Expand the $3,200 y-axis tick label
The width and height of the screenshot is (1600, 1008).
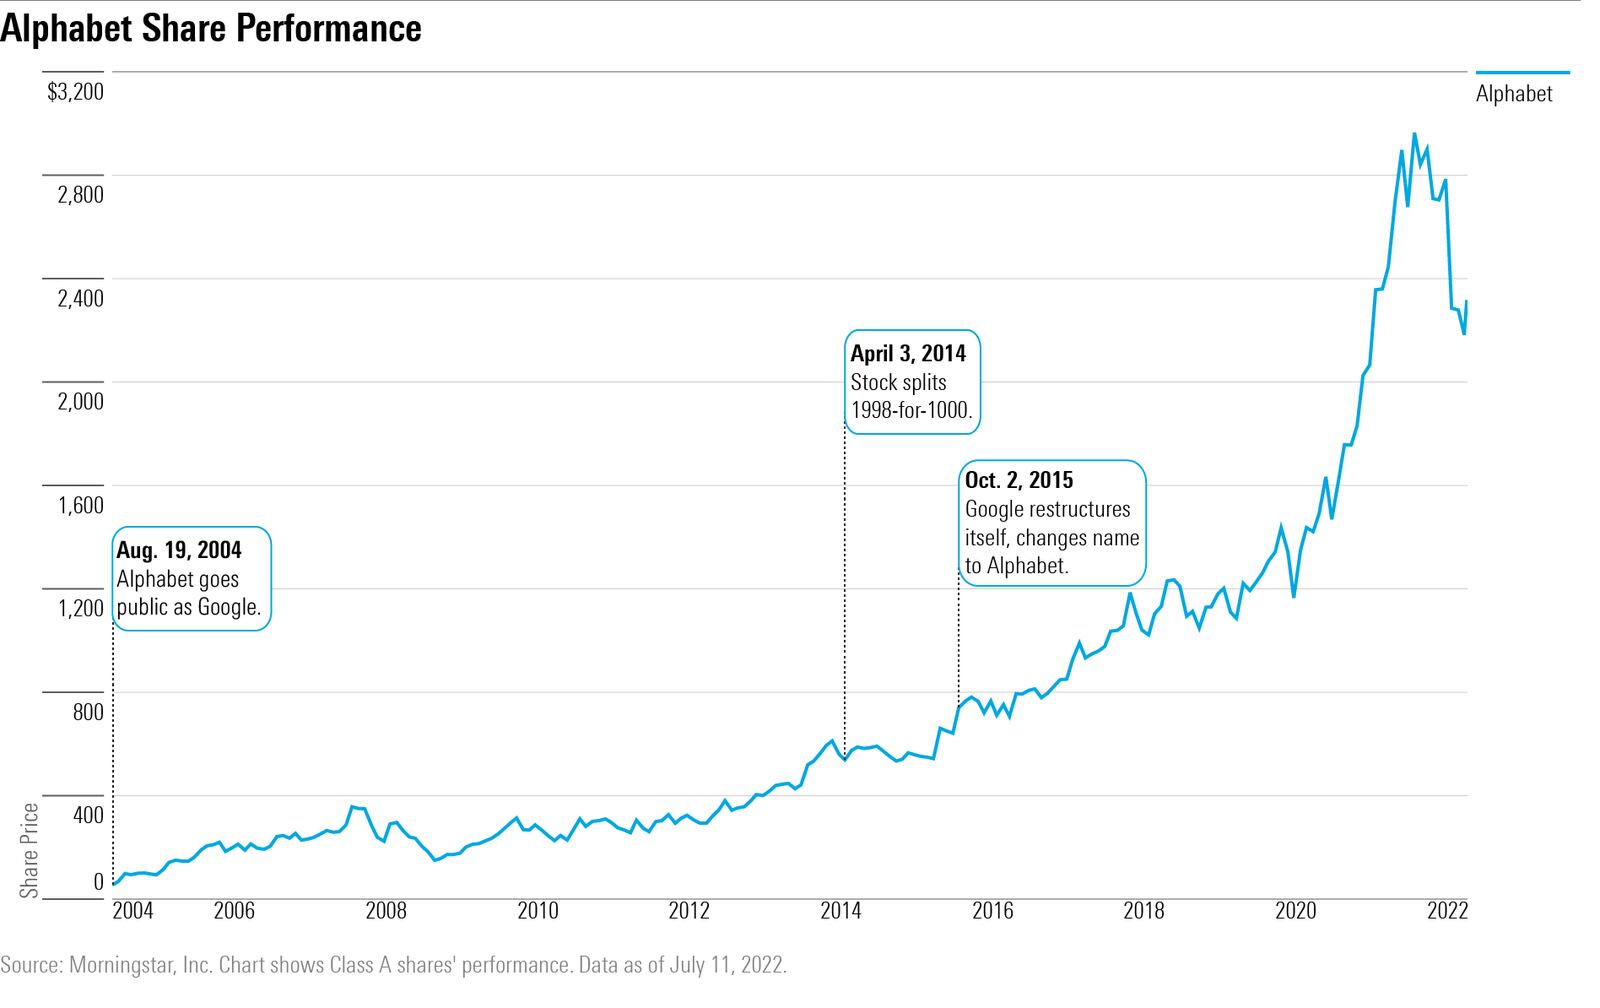coord(74,93)
